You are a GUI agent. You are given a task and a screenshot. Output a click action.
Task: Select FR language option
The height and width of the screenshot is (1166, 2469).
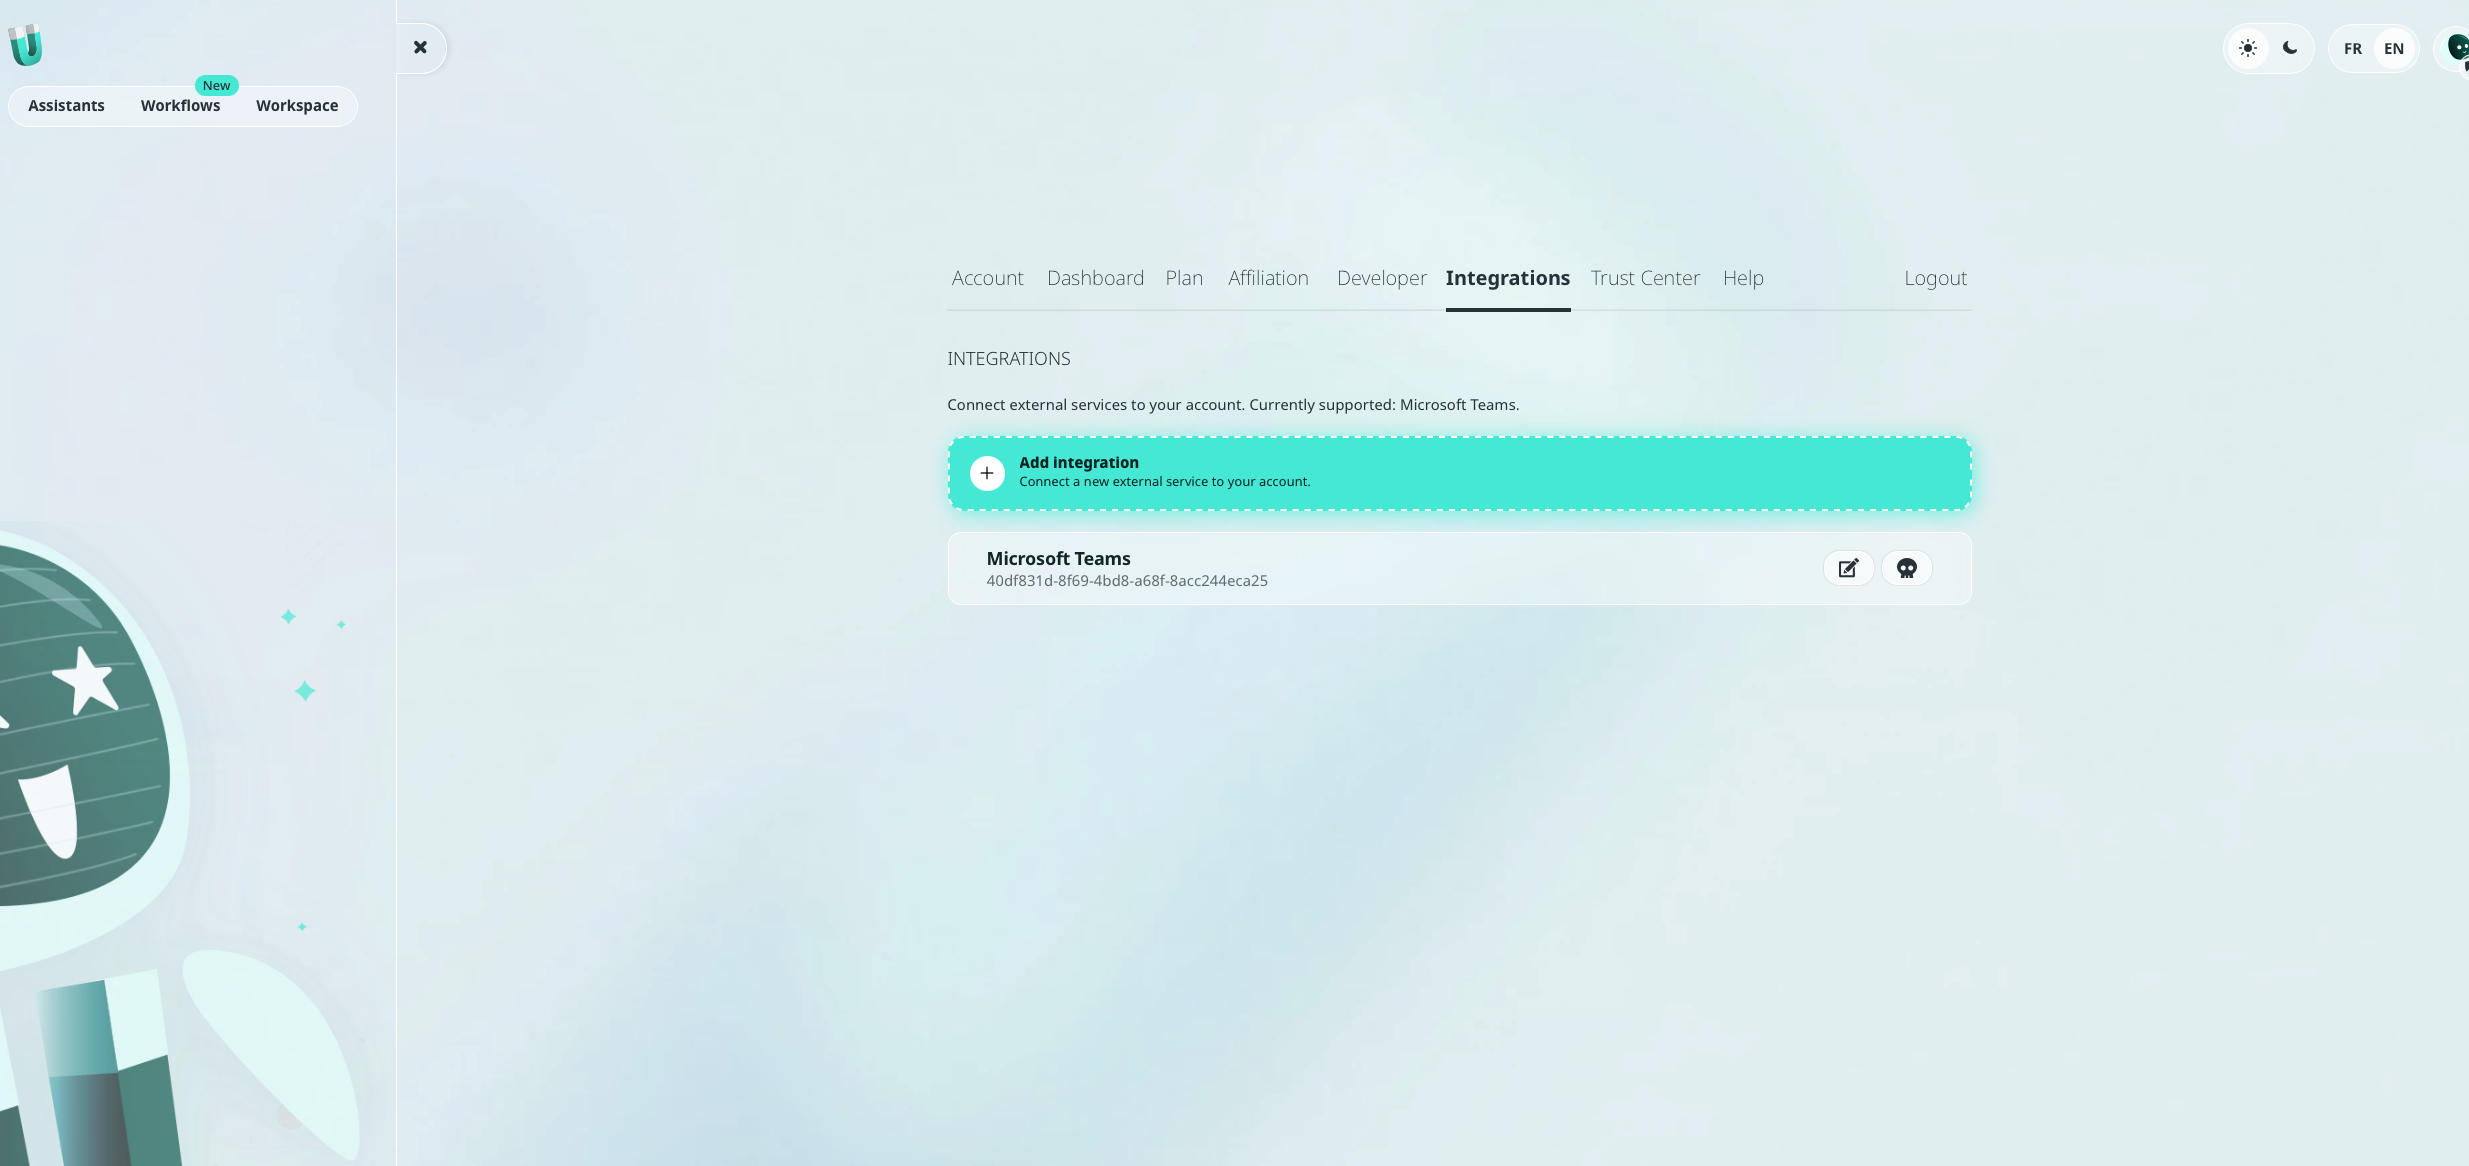2352,48
